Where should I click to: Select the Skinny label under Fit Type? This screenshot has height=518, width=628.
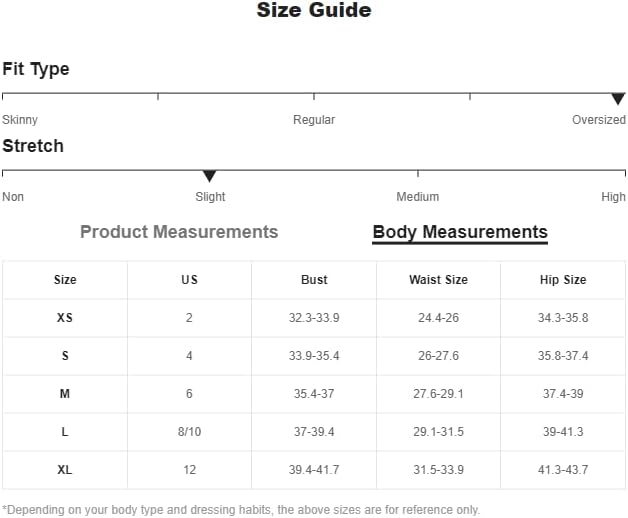click(20, 120)
